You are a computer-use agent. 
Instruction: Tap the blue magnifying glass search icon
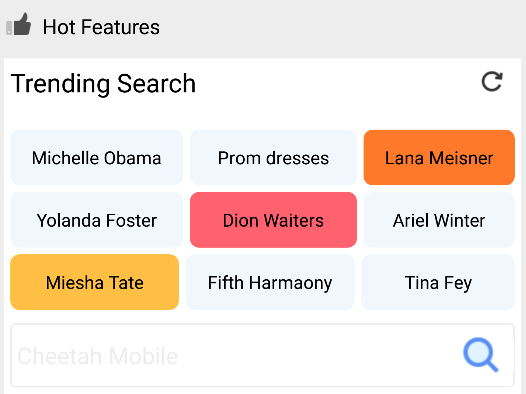click(481, 355)
